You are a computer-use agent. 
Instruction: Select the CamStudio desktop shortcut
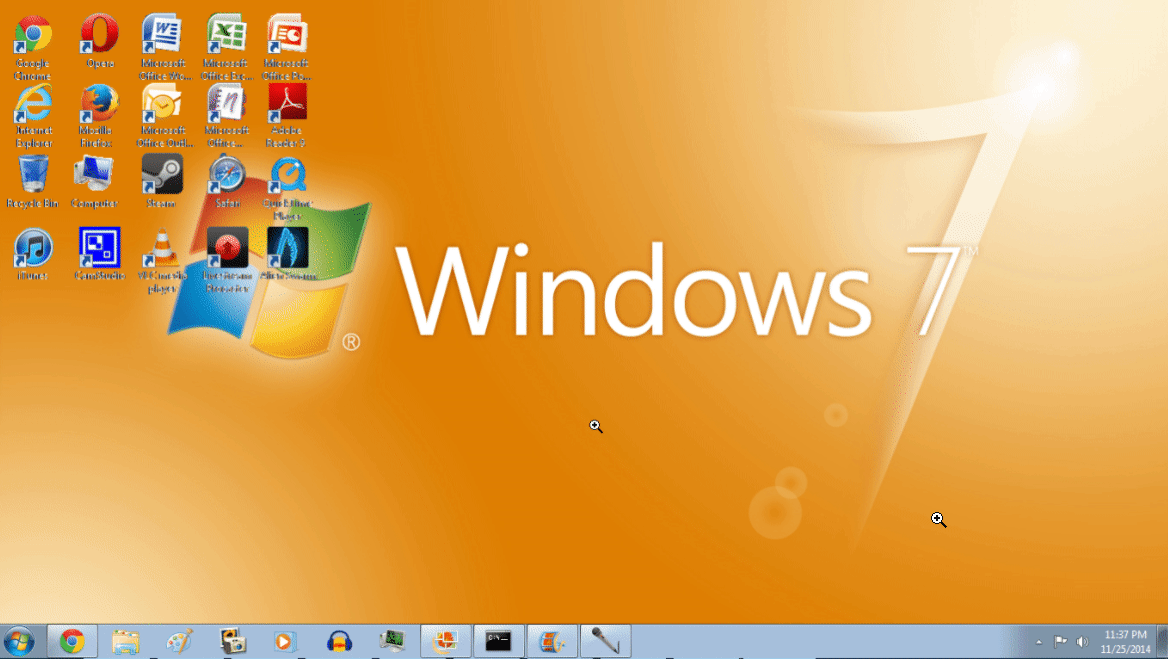pos(99,254)
